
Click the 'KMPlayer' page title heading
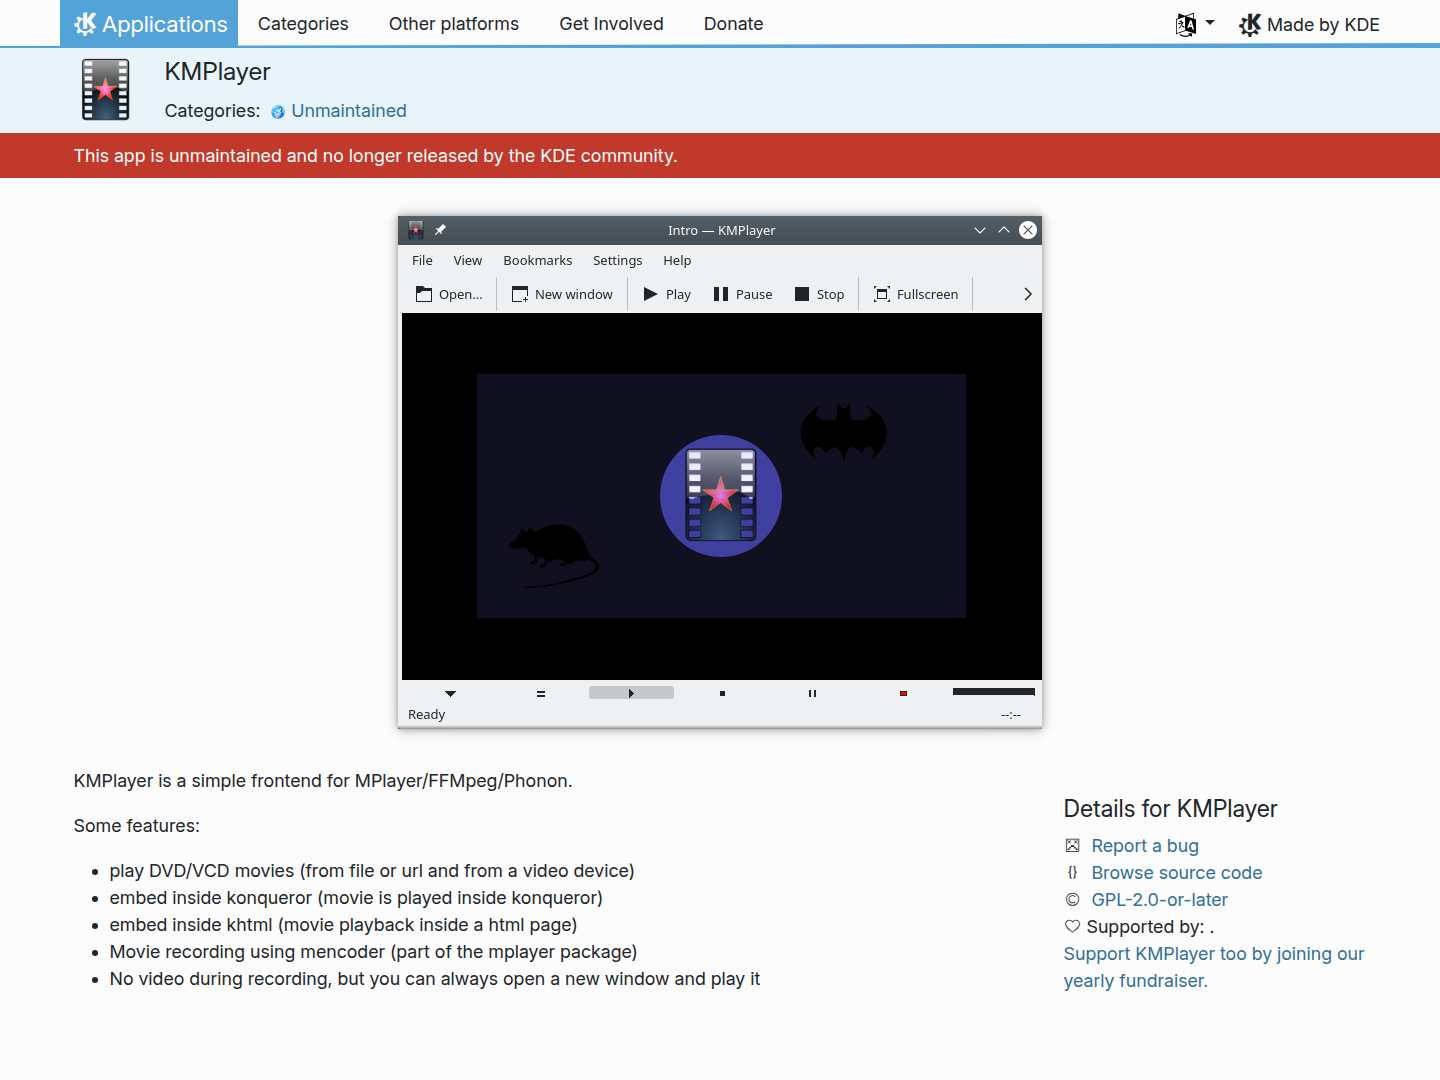pos(217,72)
